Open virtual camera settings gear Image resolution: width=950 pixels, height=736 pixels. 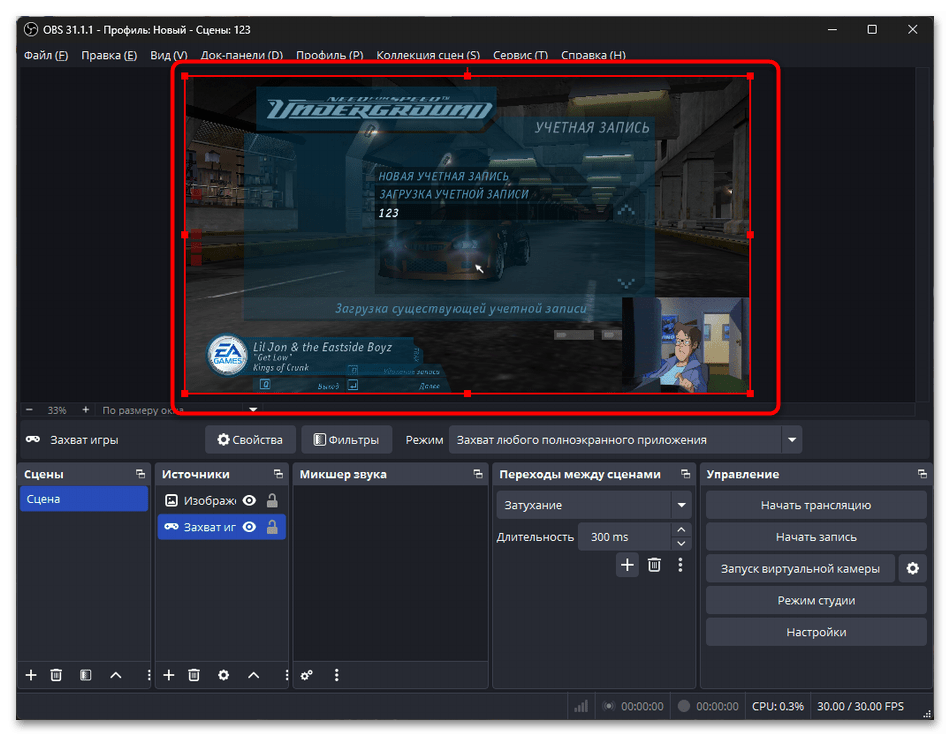[x=912, y=568]
